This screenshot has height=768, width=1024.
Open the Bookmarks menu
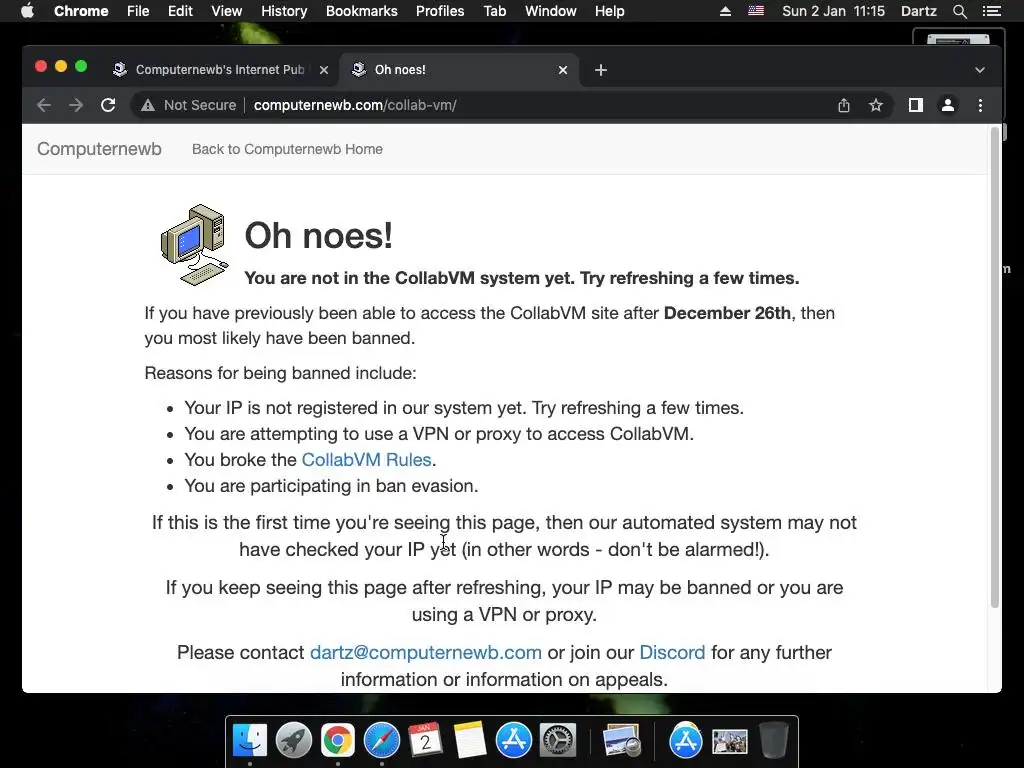[x=362, y=11]
